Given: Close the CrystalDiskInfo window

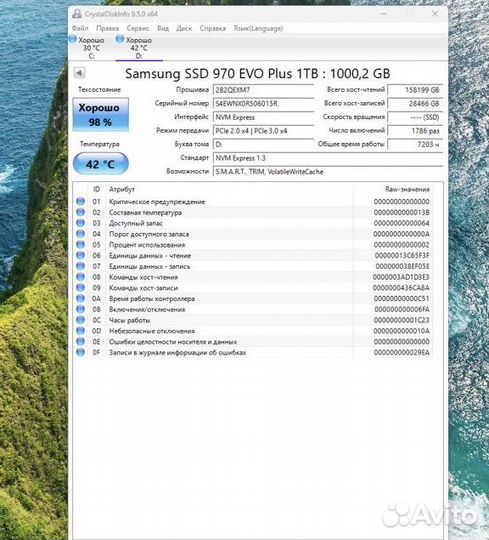Looking at the screenshot, I should (x=435, y=14).
